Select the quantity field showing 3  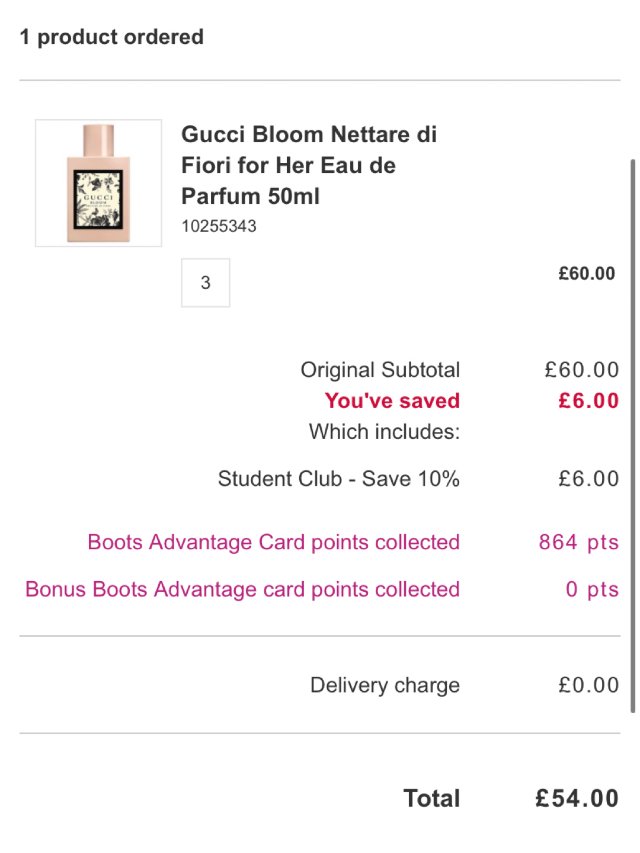click(205, 282)
